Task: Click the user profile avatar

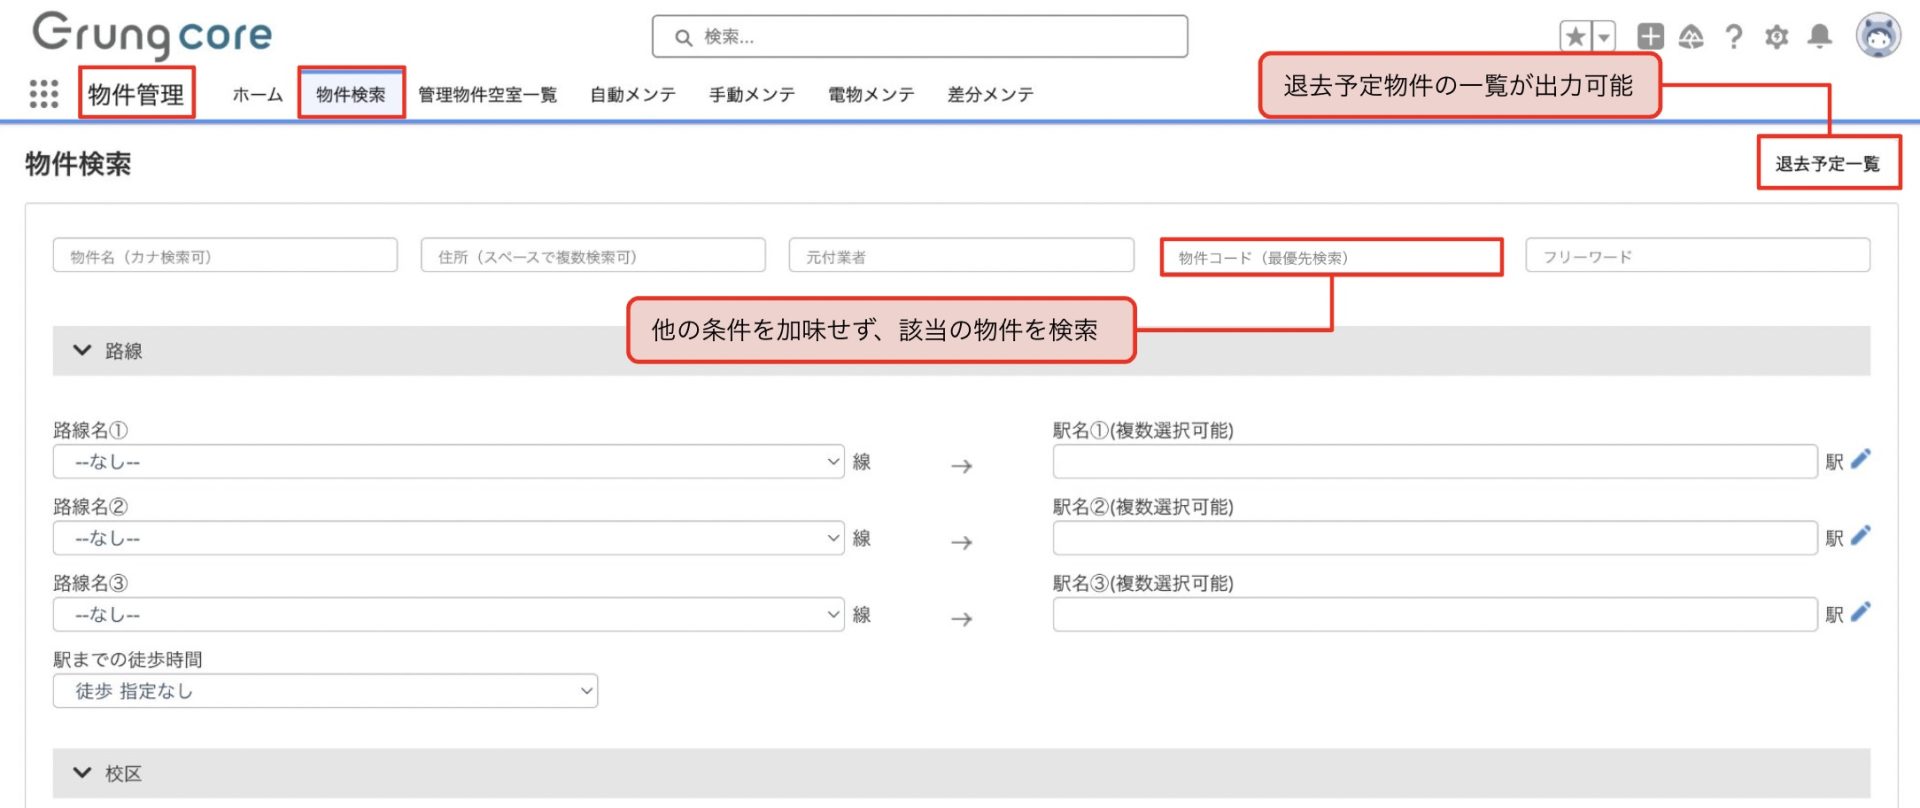Action: coord(1877,37)
